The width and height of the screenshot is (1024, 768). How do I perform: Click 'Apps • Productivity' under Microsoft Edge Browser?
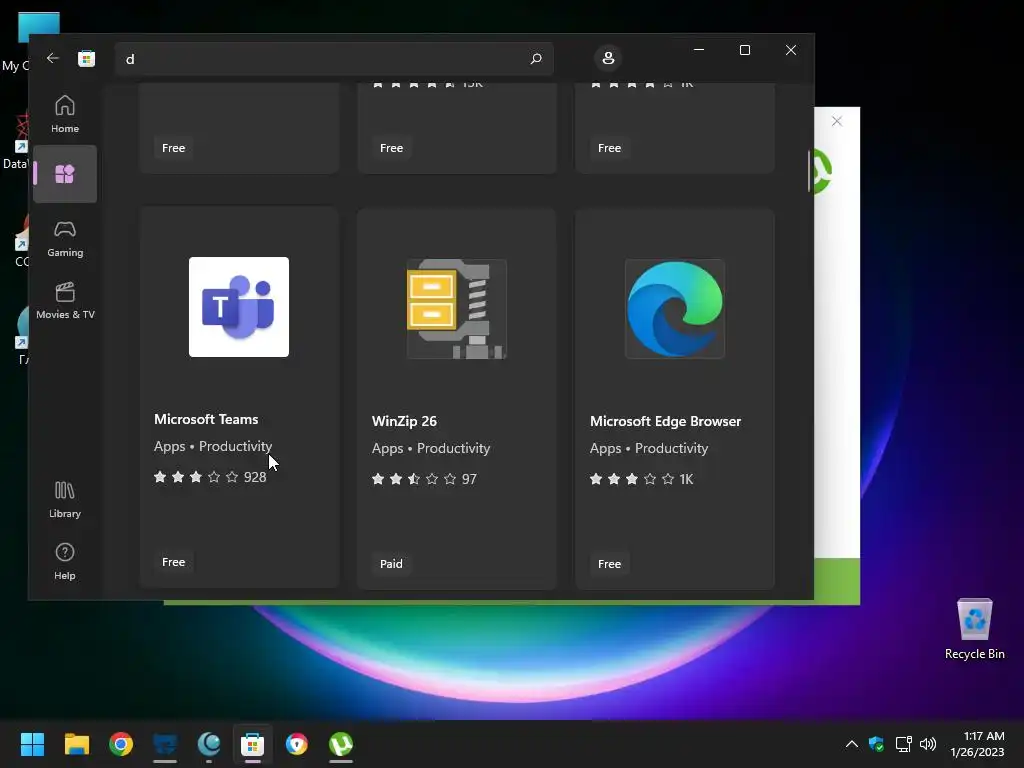coord(649,448)
